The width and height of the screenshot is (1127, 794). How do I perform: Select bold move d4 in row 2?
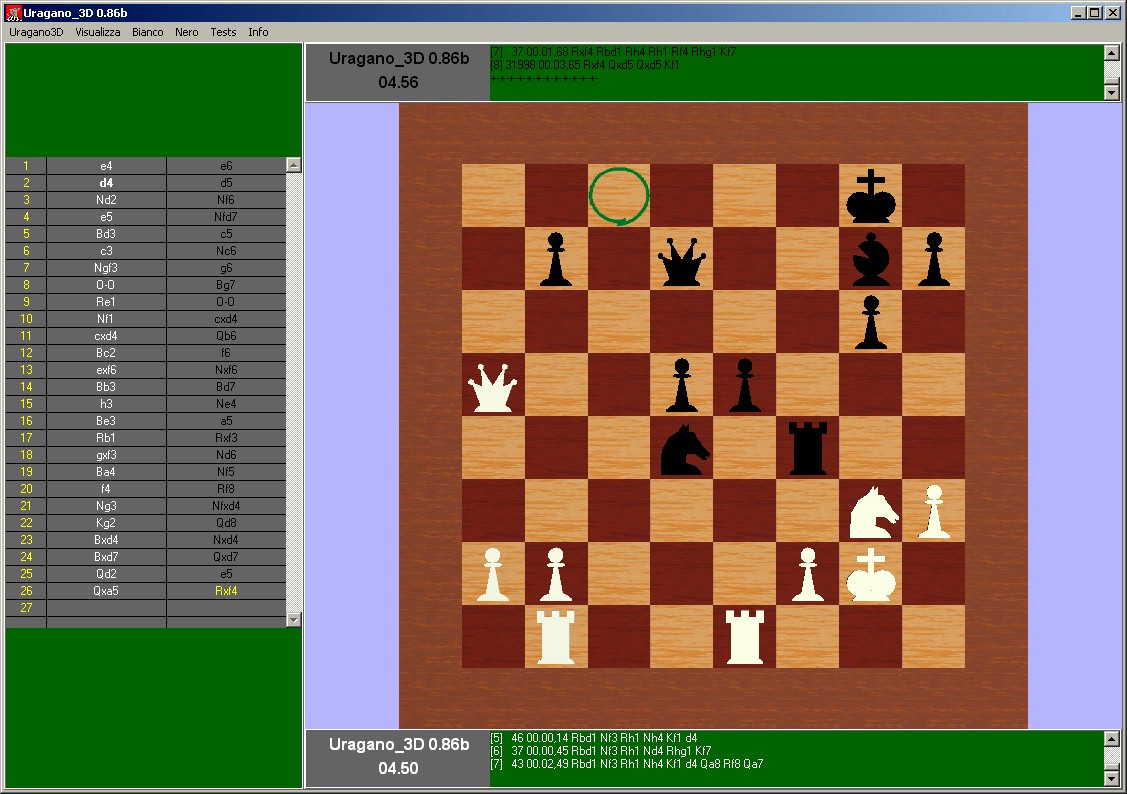(x=106, y=183)
